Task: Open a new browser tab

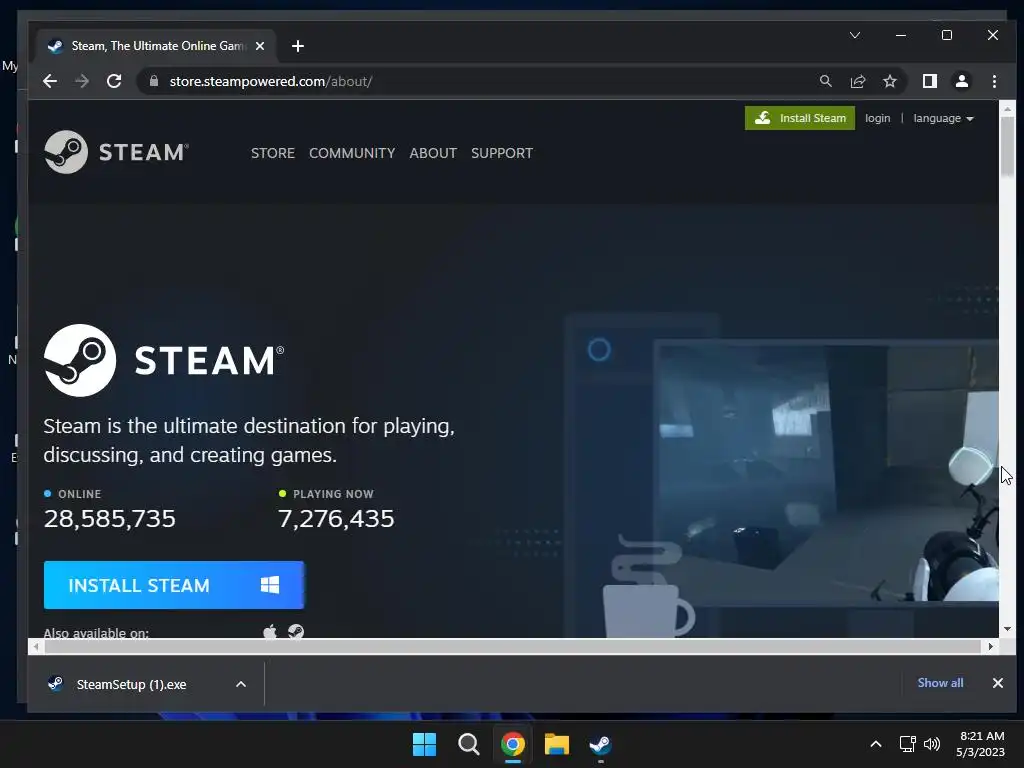Action: click(298, 46)
